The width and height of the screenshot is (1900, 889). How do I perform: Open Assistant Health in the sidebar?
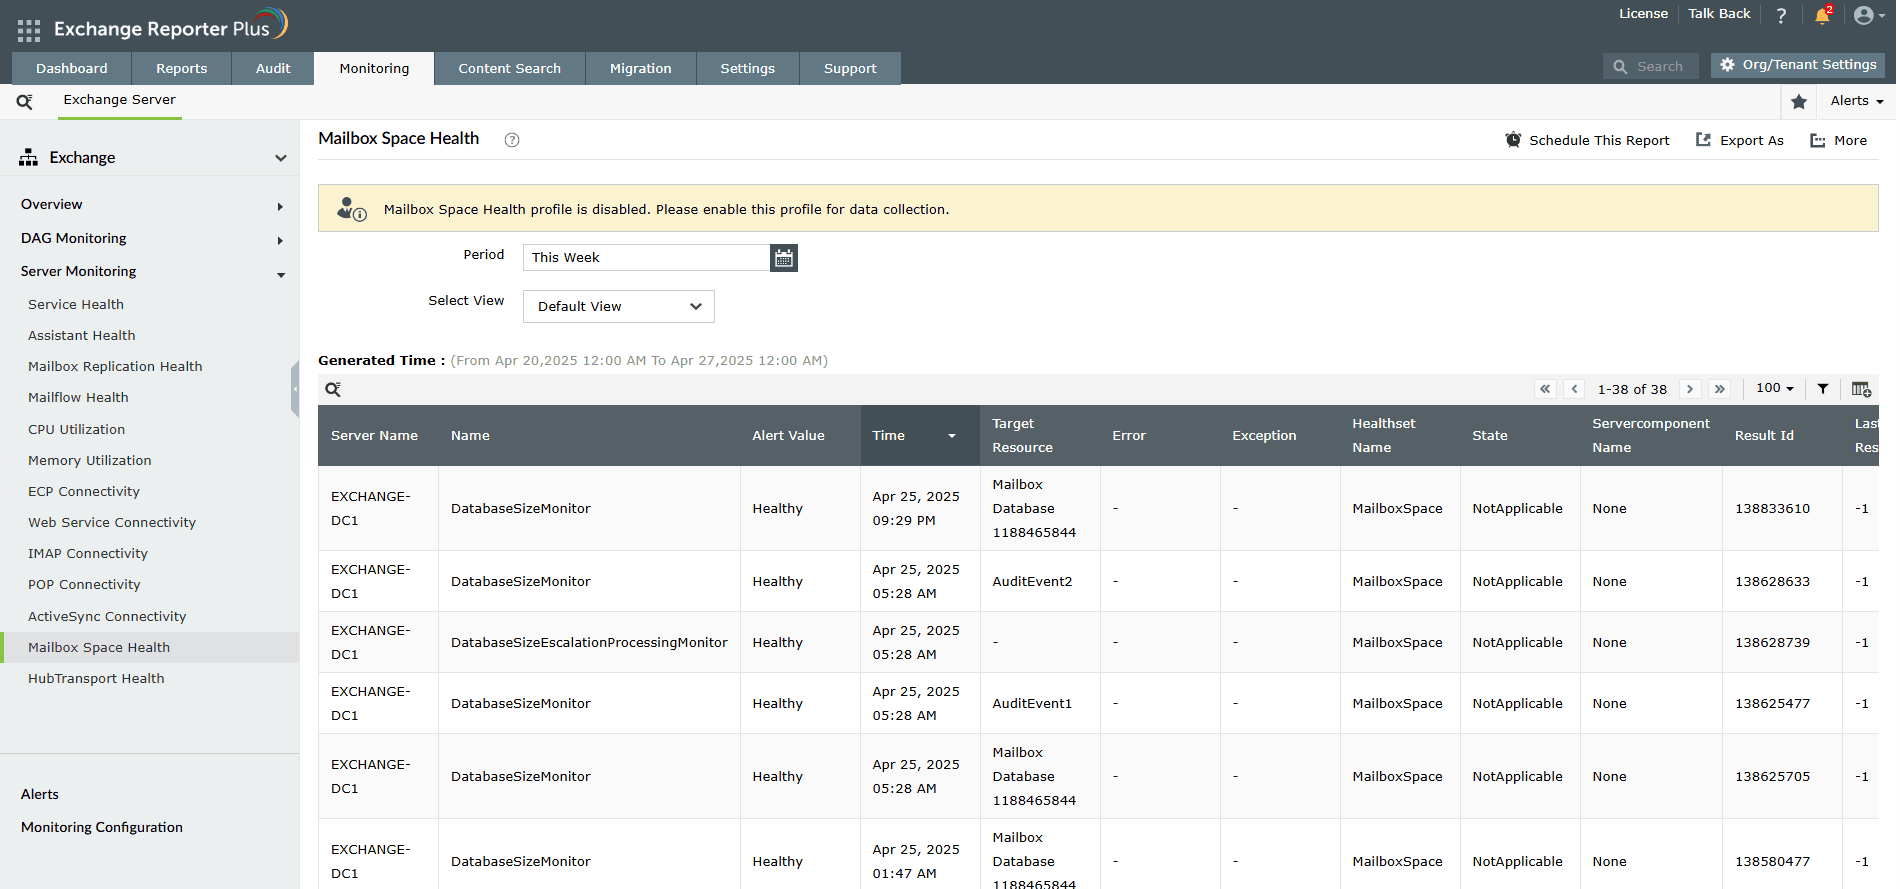coord(82,336)
